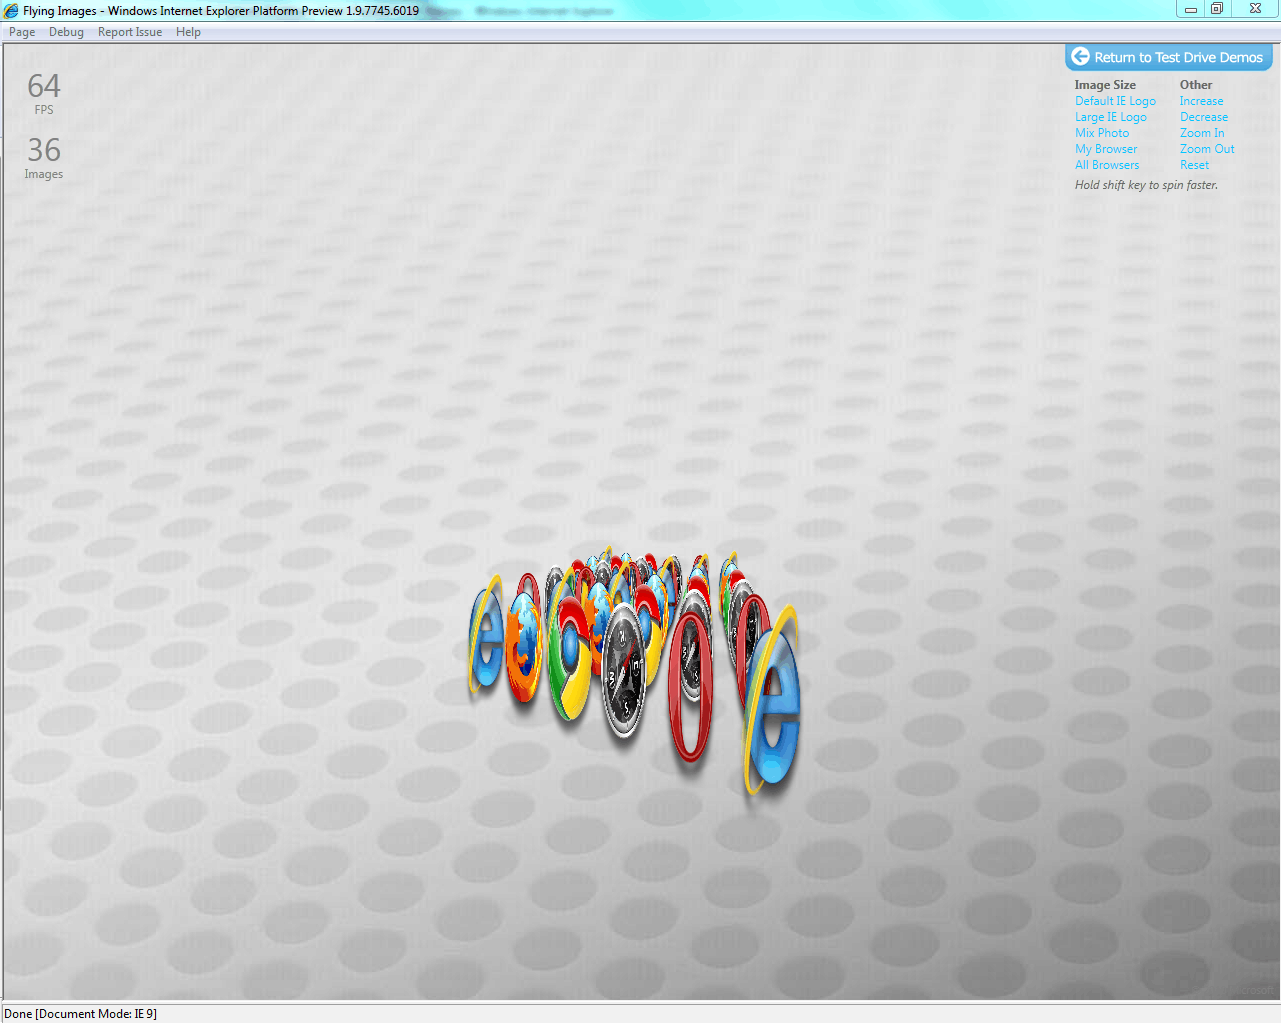Click the Internet Explorer icon in the title bar
This screenshot has height=1024, width=1281.
point(11,11)
